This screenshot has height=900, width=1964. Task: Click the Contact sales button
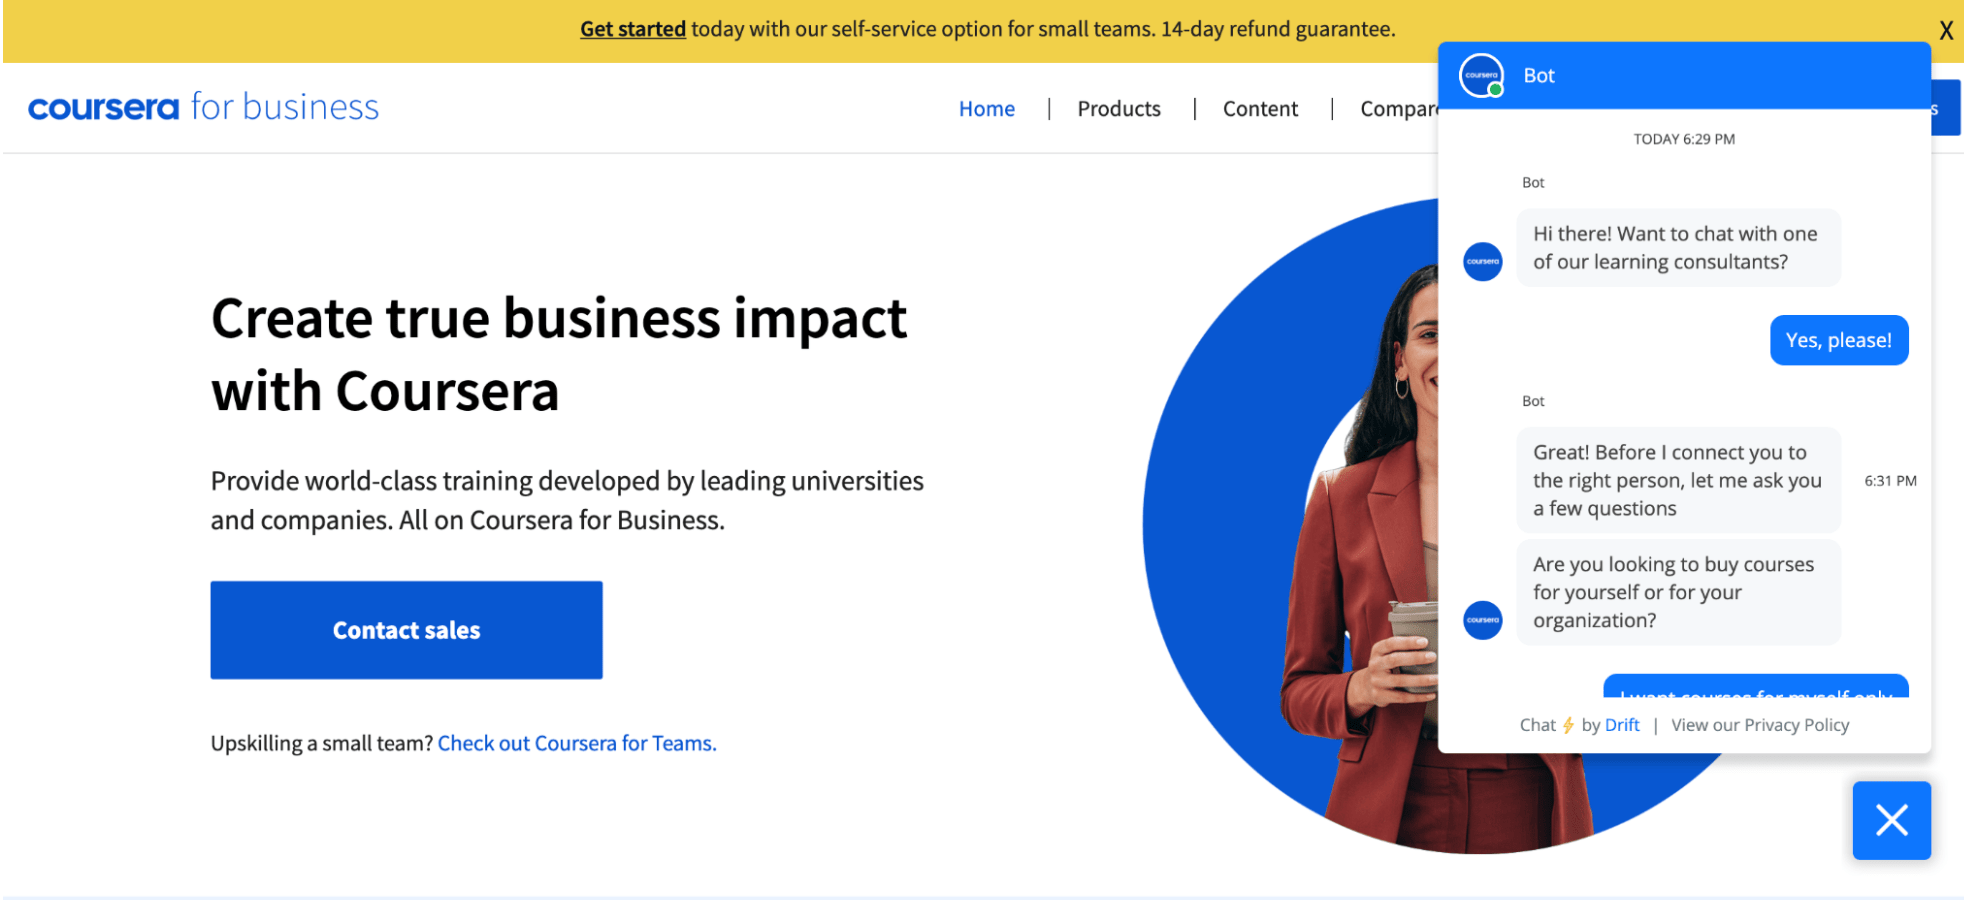[406, 630]
